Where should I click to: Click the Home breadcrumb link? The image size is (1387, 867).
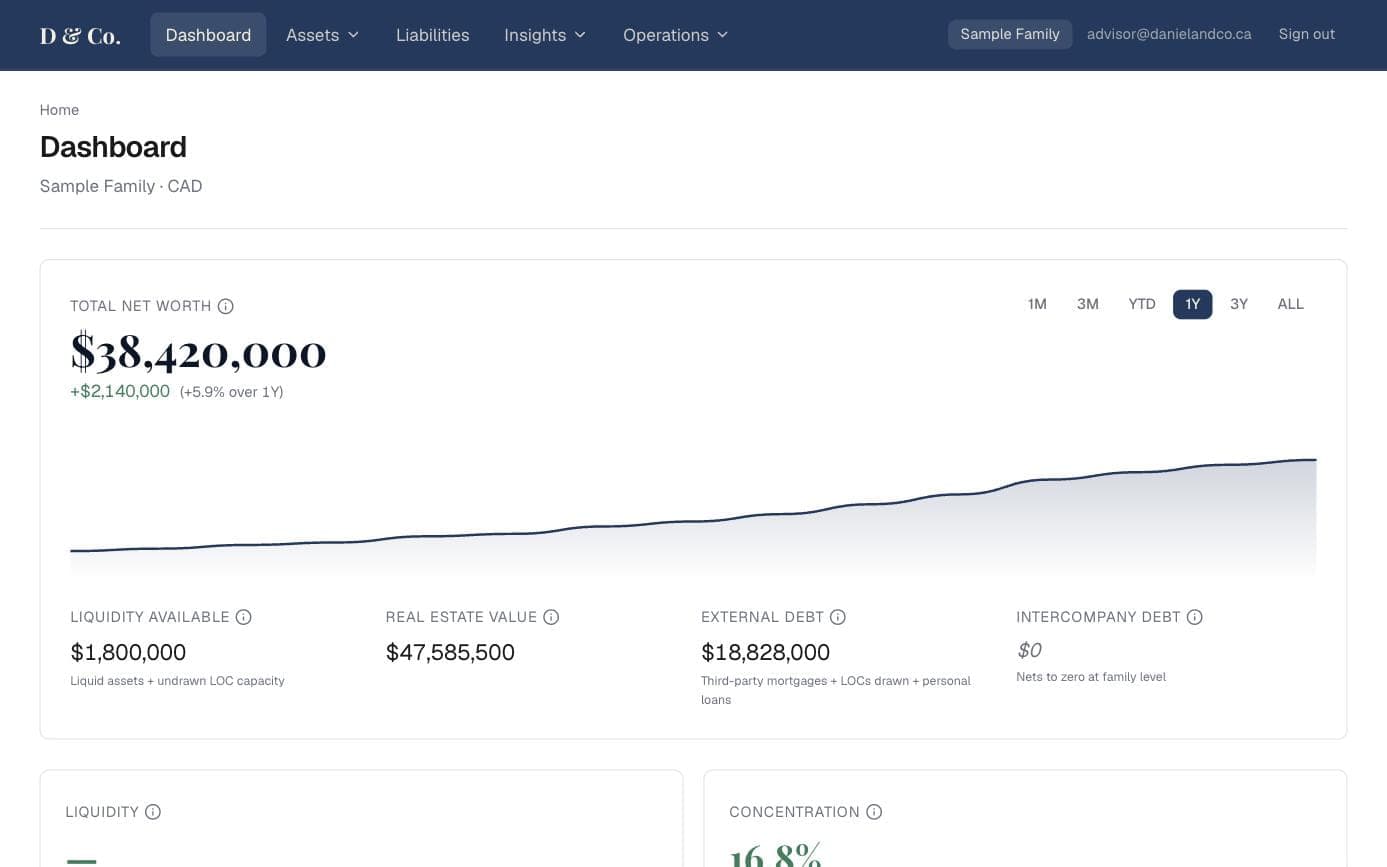(59, 110)
